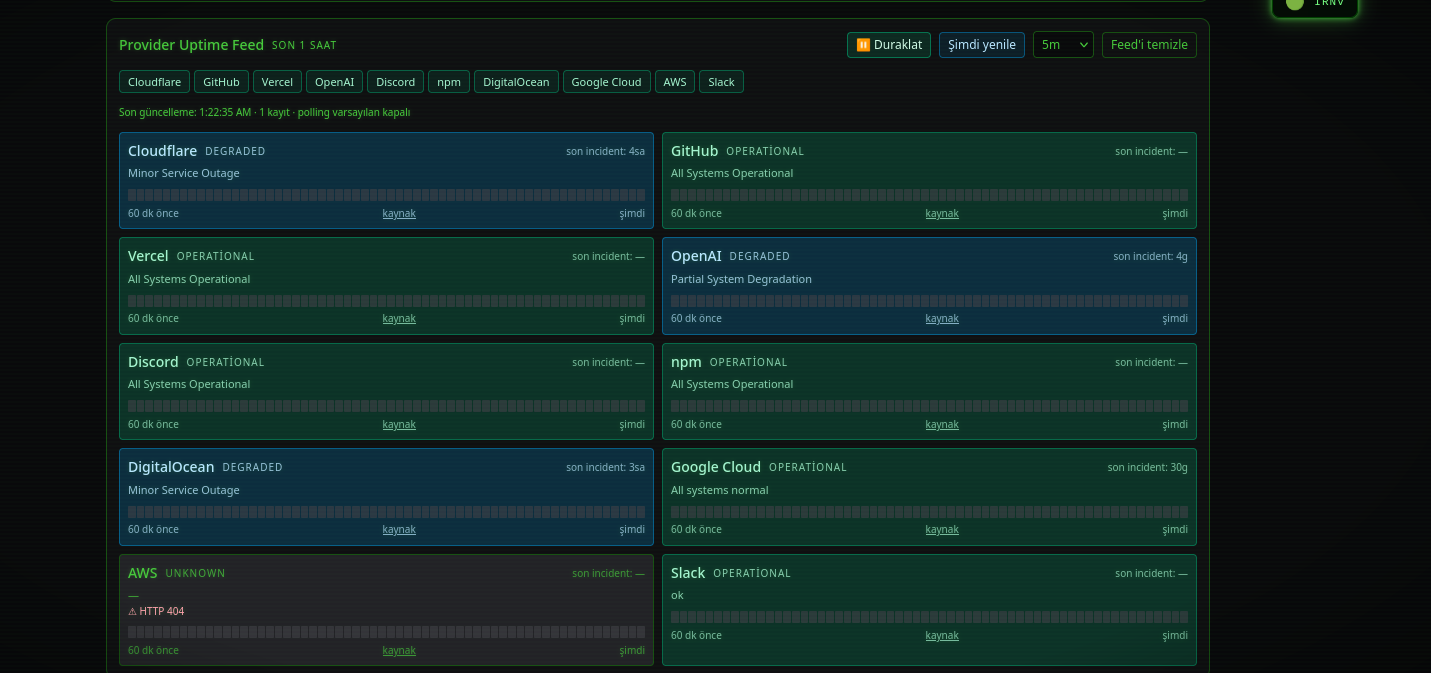
Task: Toggle the Discord provider filter chip
Action: [x=395, y=82]
